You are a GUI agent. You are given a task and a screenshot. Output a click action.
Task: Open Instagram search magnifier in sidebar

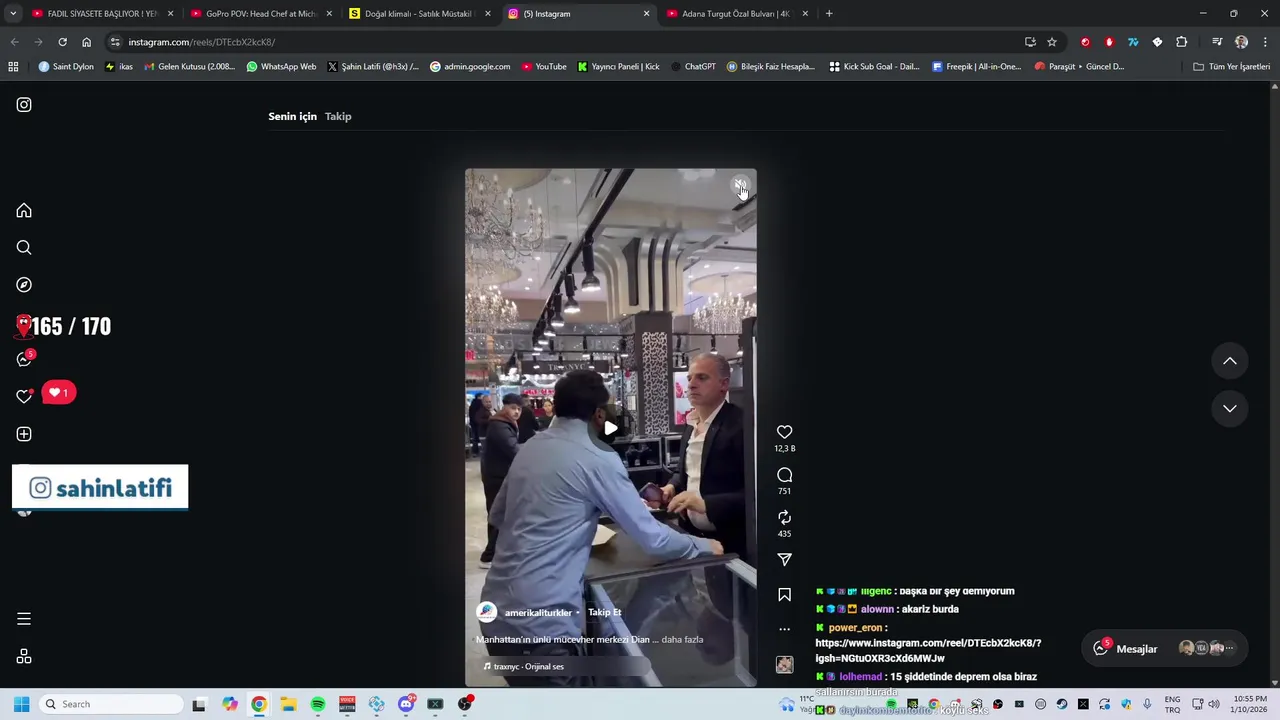pyautogui.click(x=24, y=247)
